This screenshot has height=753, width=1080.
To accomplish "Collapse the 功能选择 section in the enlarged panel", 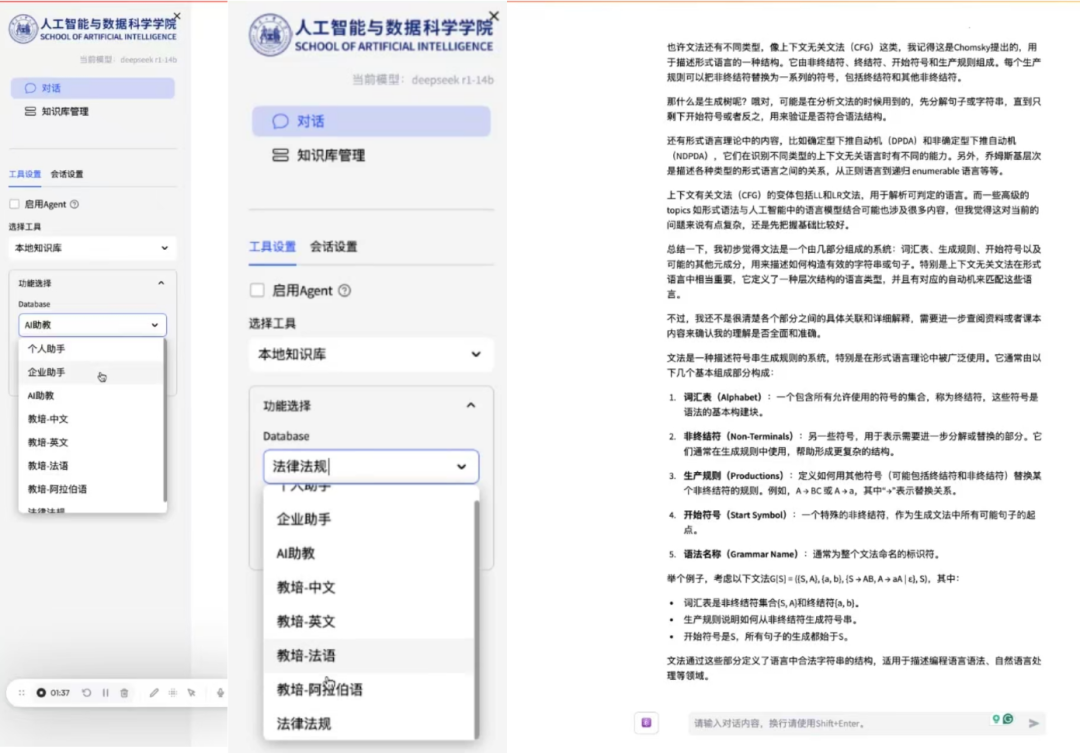I will [470, 406].
